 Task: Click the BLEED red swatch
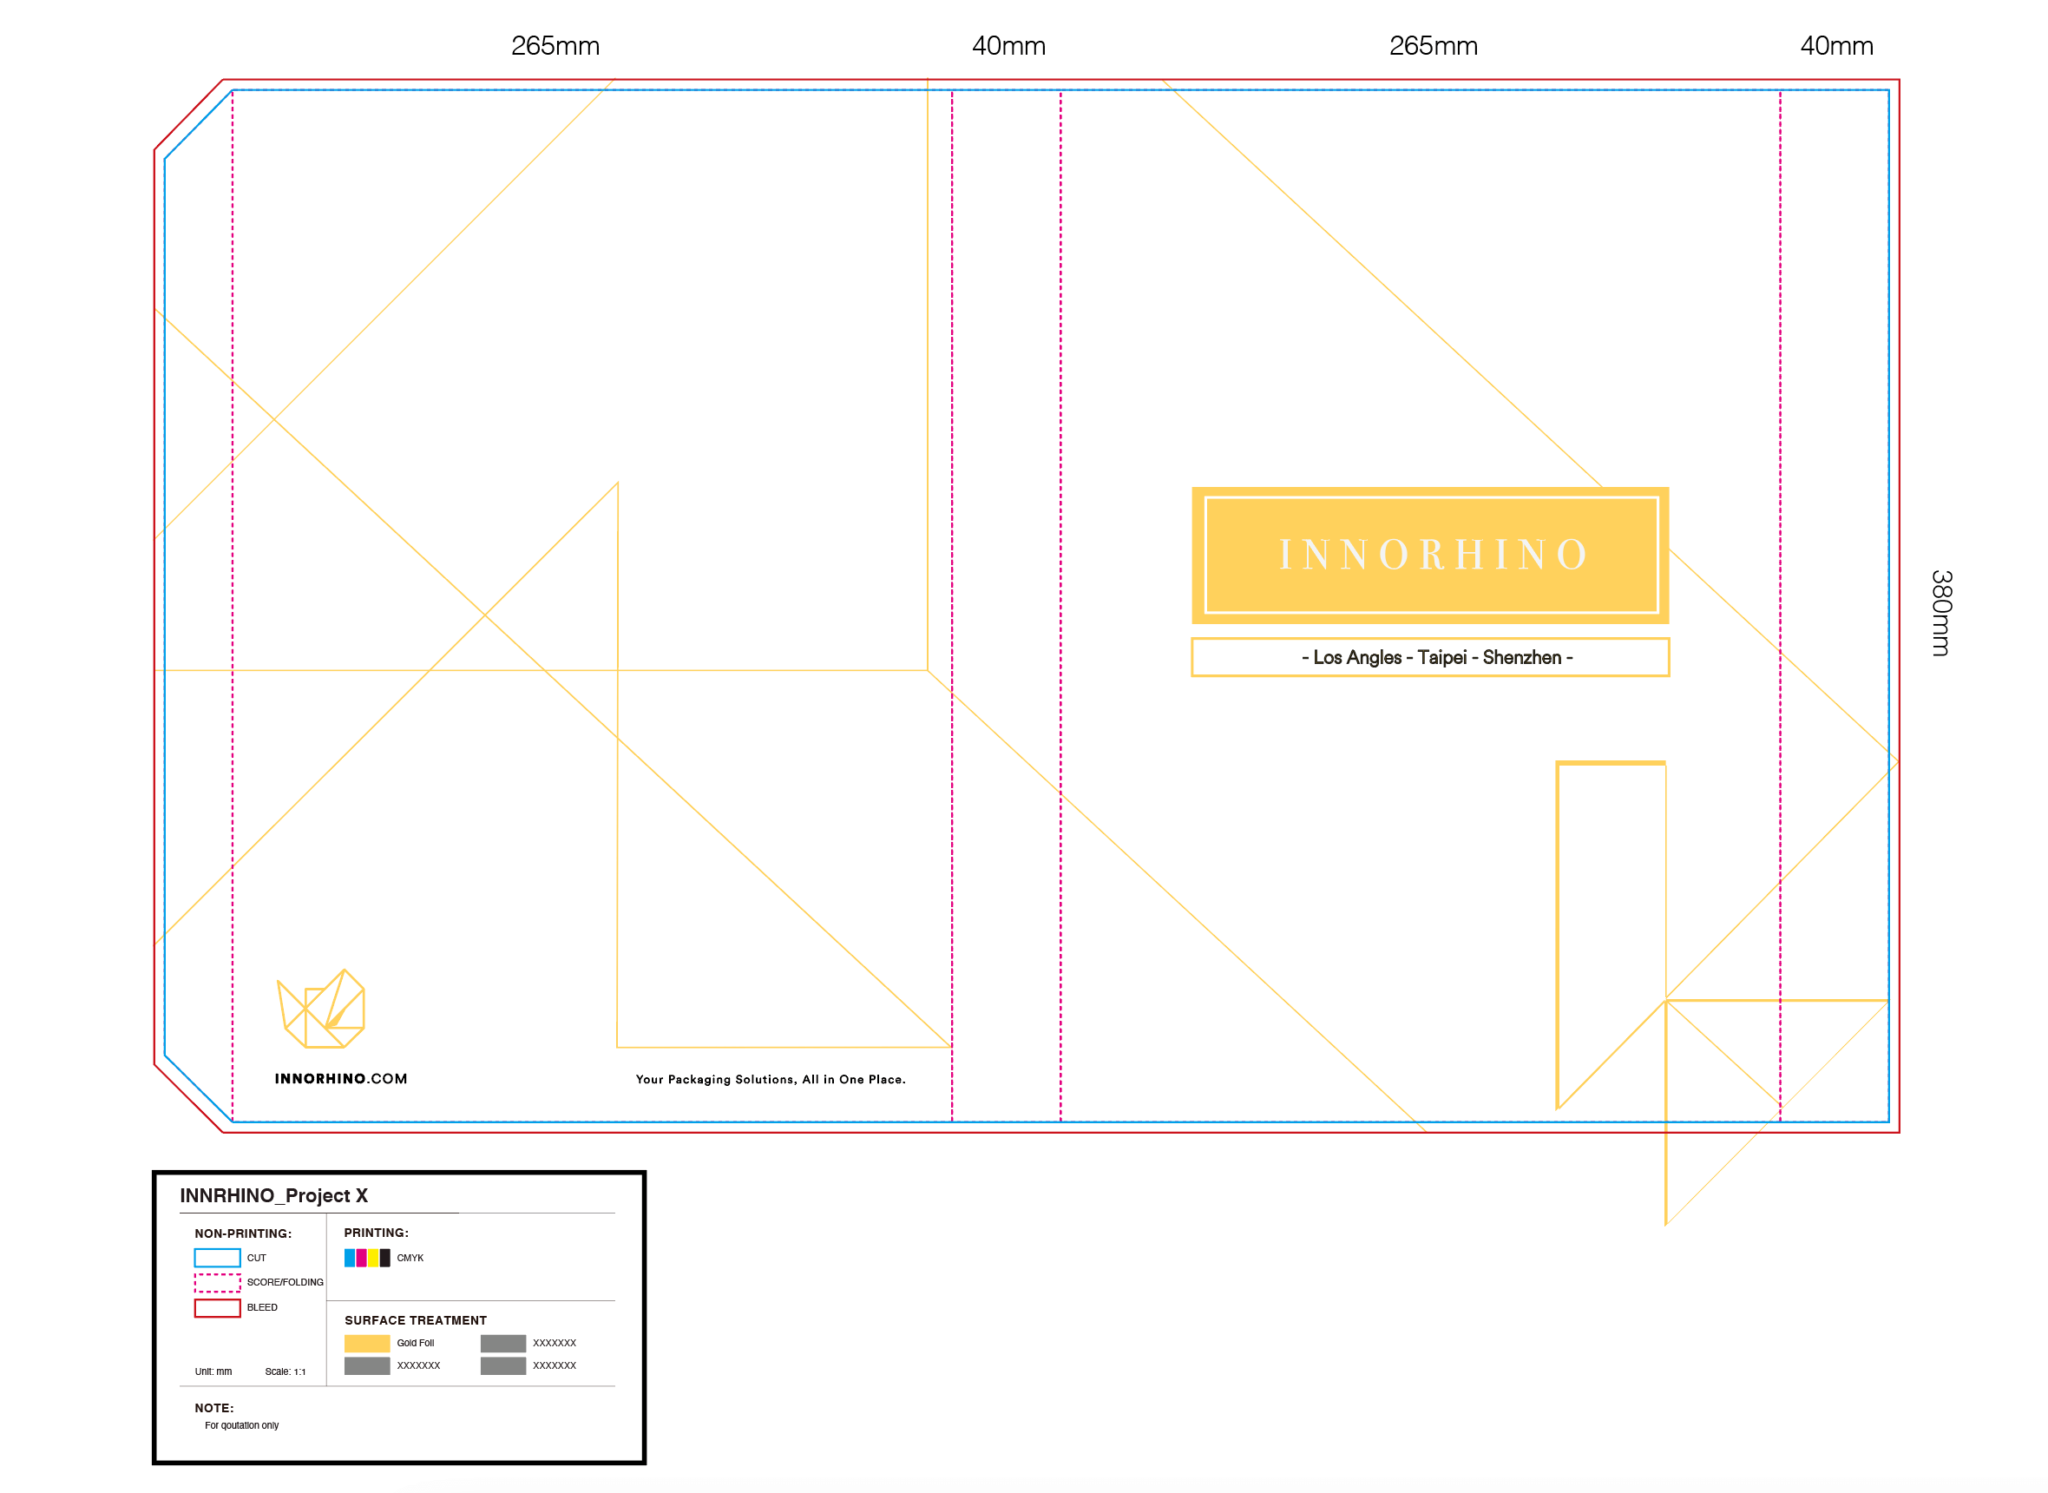click(215, 1308)
